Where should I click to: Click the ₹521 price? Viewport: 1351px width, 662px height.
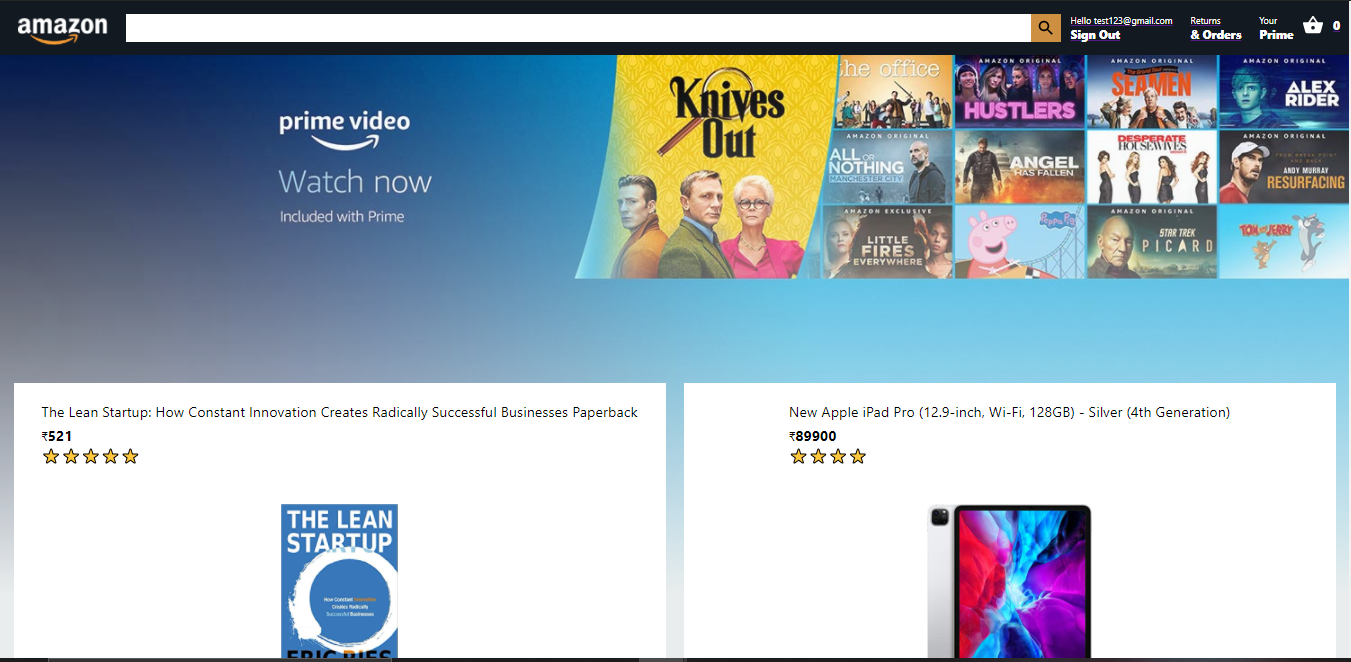click(57, 436)
